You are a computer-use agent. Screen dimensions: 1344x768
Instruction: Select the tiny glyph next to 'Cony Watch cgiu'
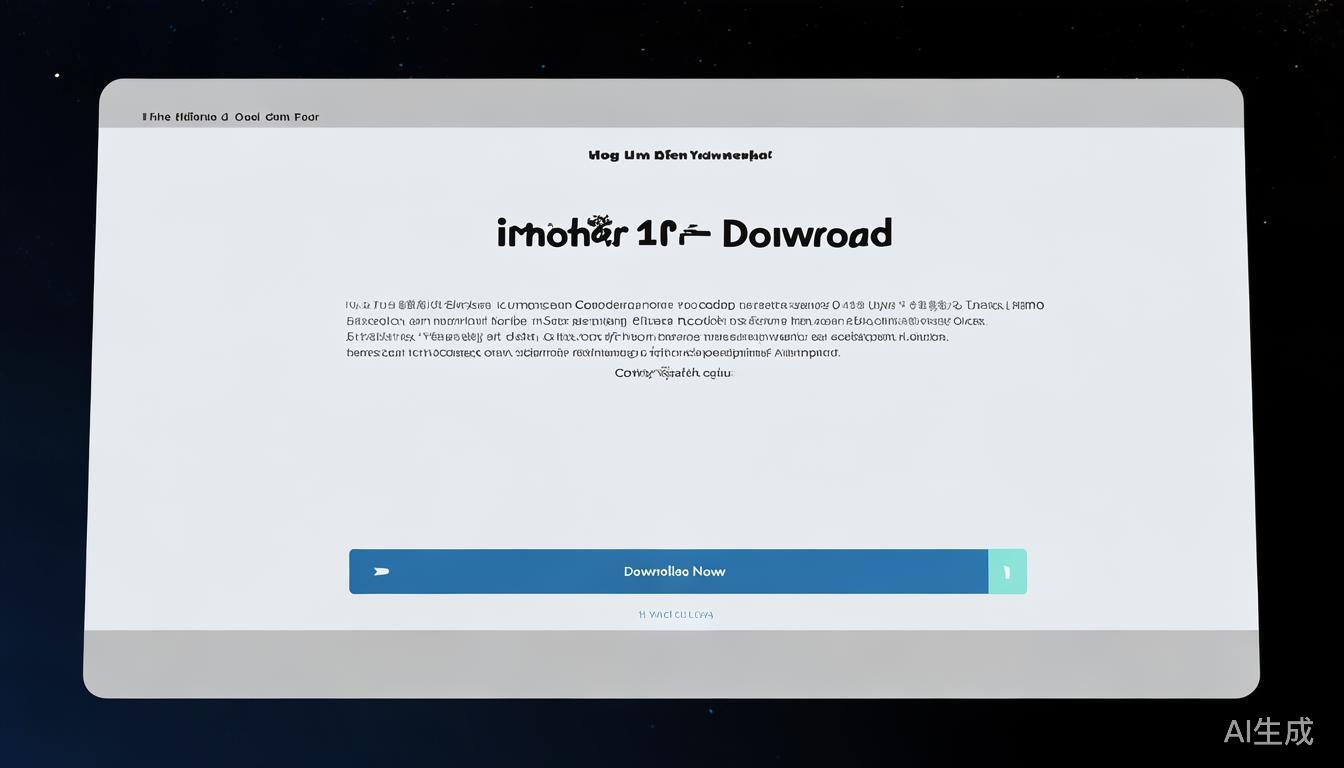tap(663, 369)
